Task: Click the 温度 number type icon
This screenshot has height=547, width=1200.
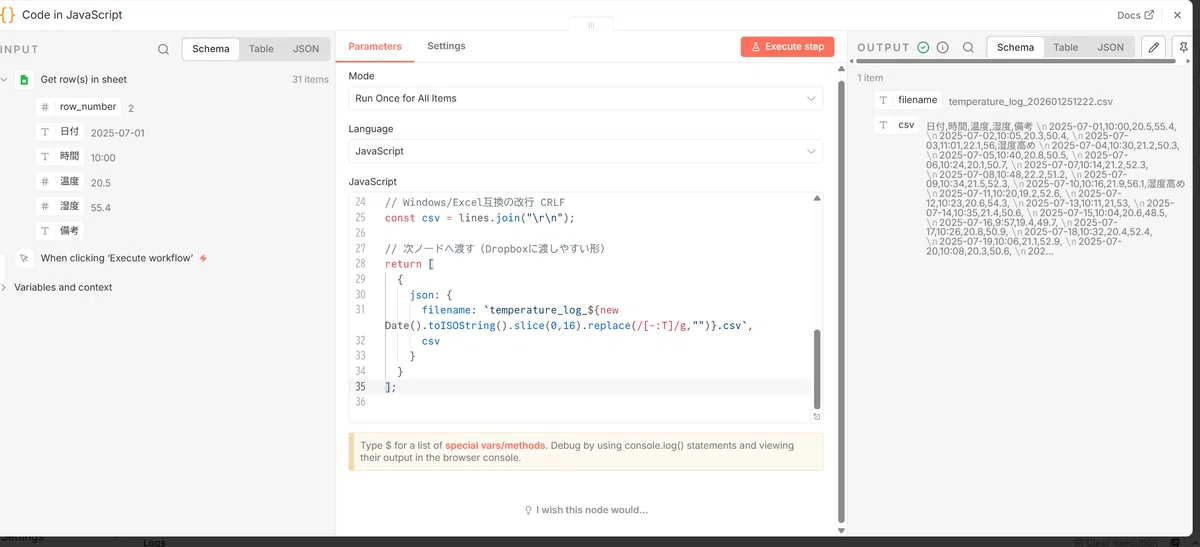Action: point(44,182)
